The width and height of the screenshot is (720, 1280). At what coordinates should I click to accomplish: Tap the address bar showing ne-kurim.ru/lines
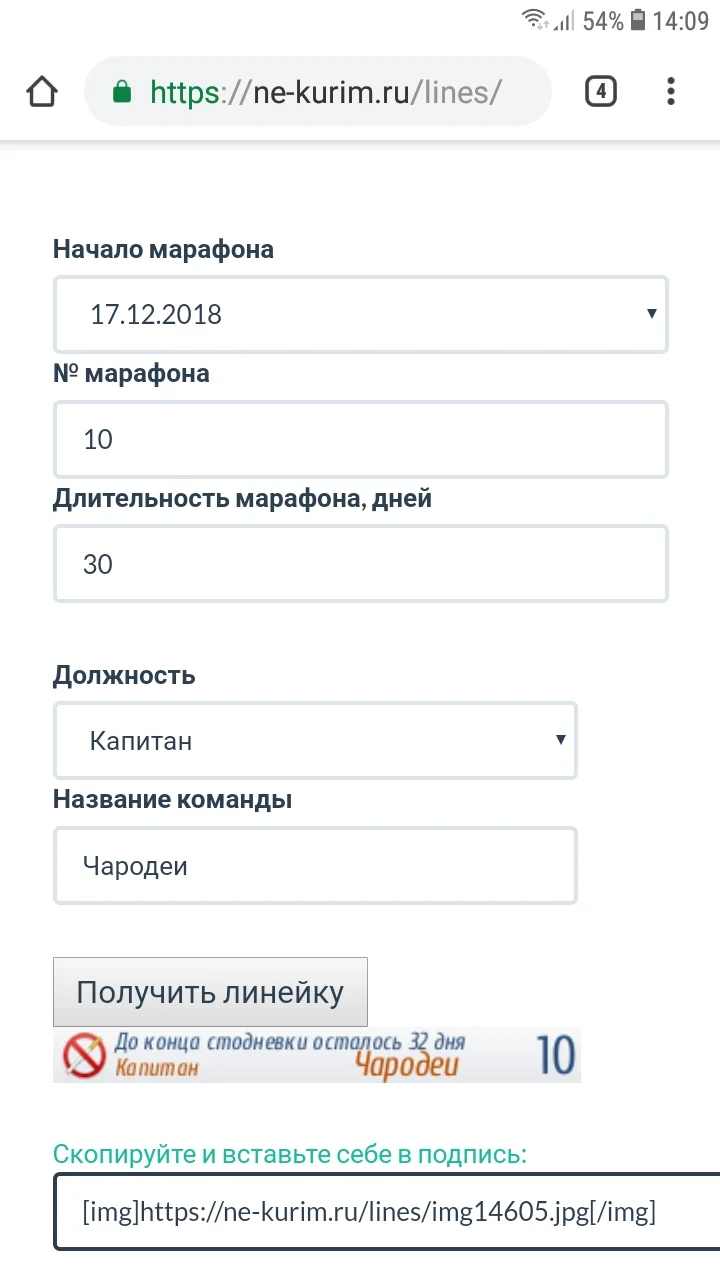tap(318, 90)
